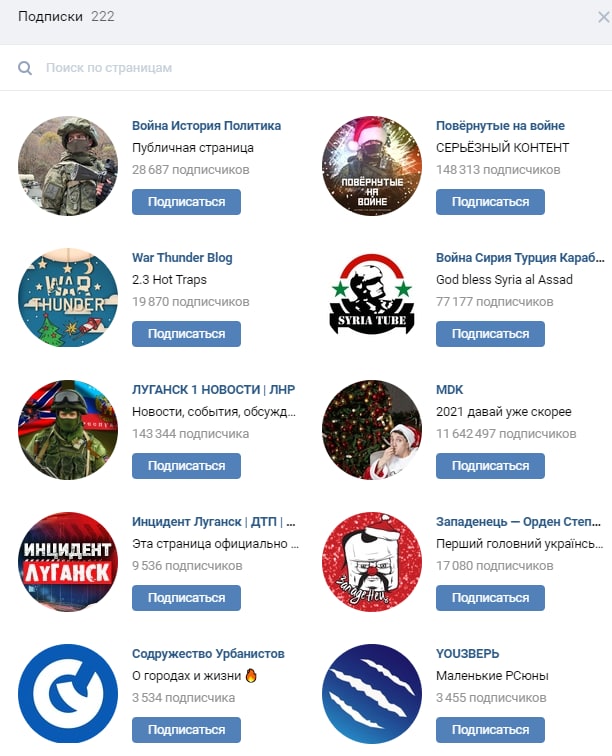Subscribe to War Thunder Blog

(x=186, y=334)
